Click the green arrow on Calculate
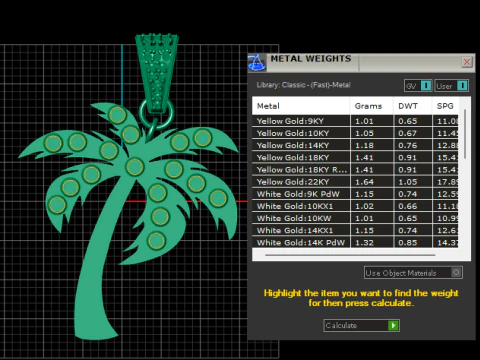The height and width of the screenshot is (360, 480). point(393,325)
